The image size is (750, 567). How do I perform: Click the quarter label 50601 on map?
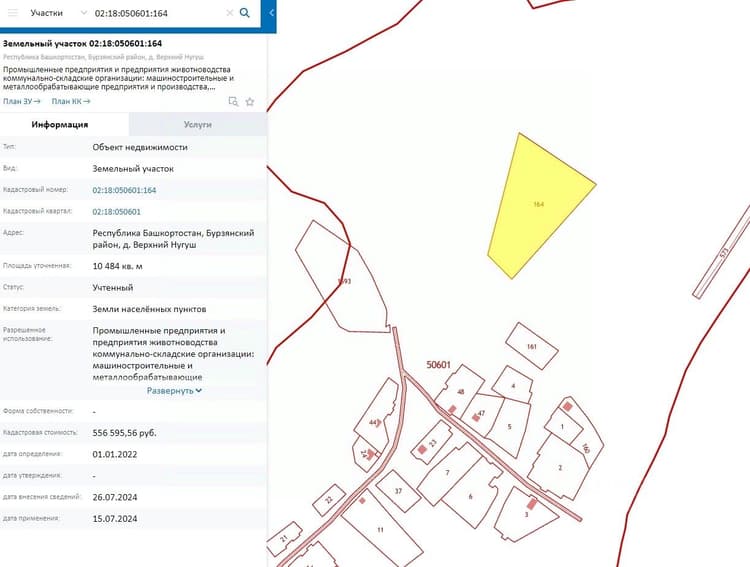pos(438,365)
